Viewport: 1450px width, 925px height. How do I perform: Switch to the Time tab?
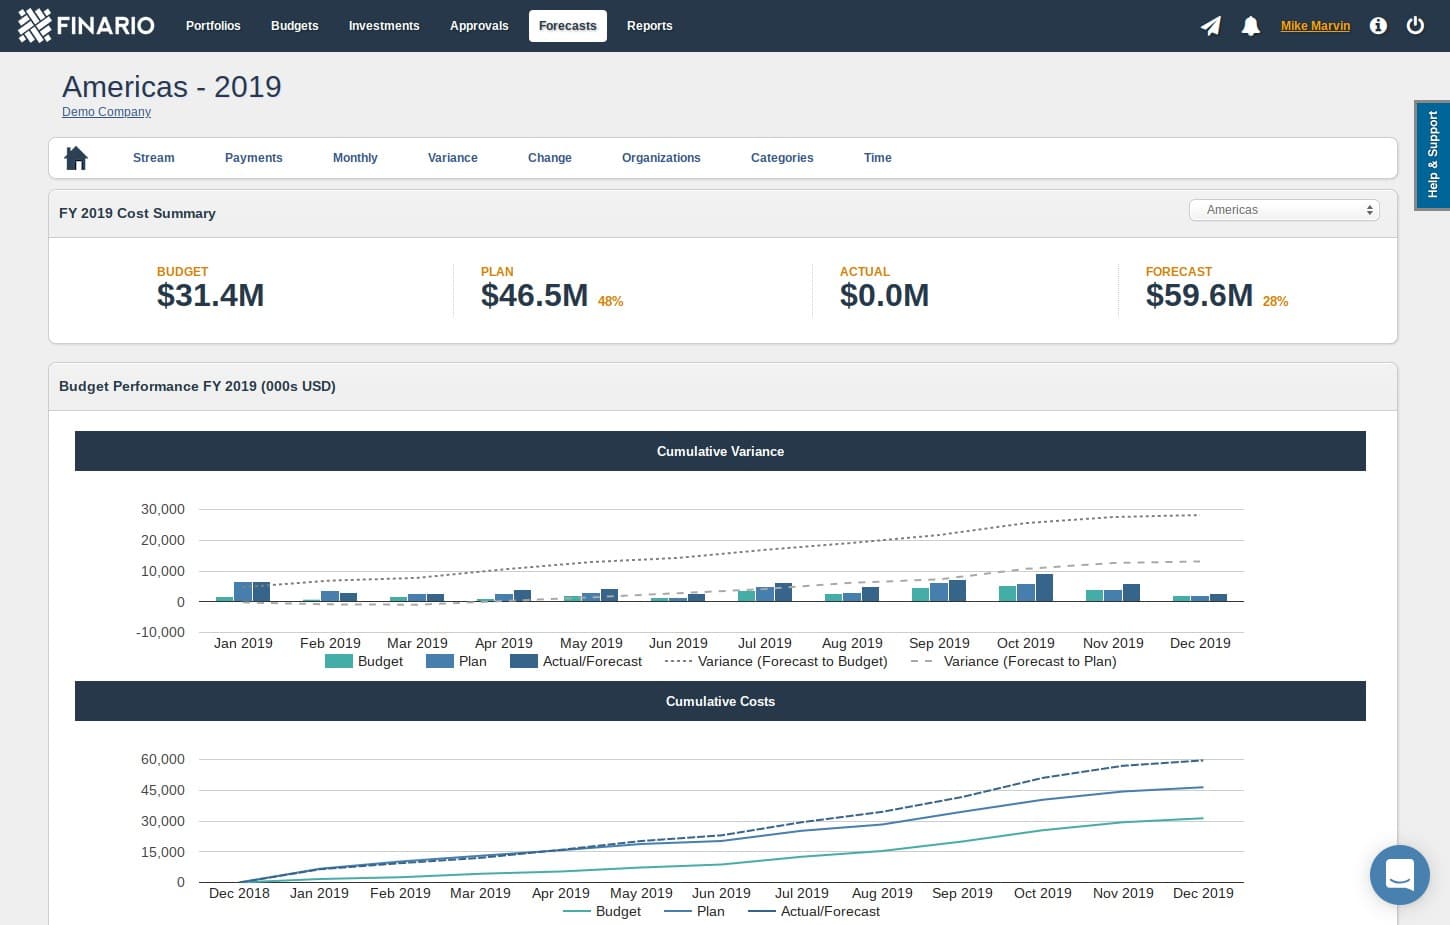pos(878,158)
